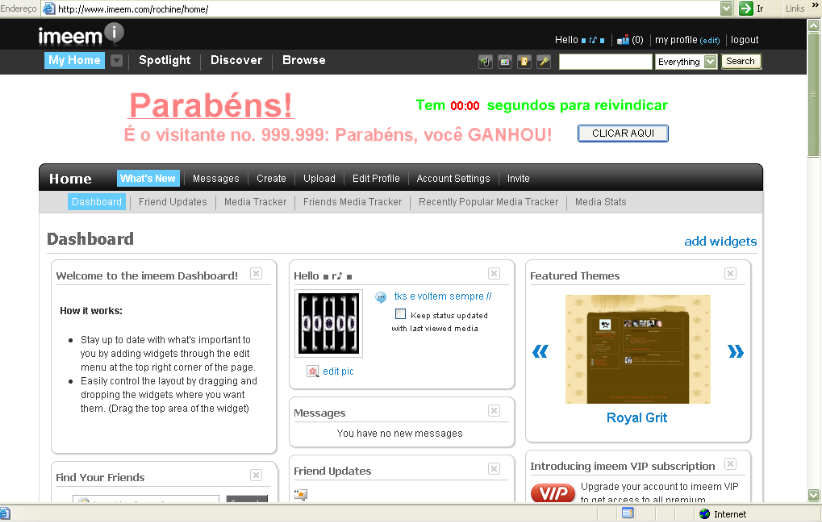Screen dimensions: 822x522
Task: Click the speech bubble status icon
Action: click(381, 298)
